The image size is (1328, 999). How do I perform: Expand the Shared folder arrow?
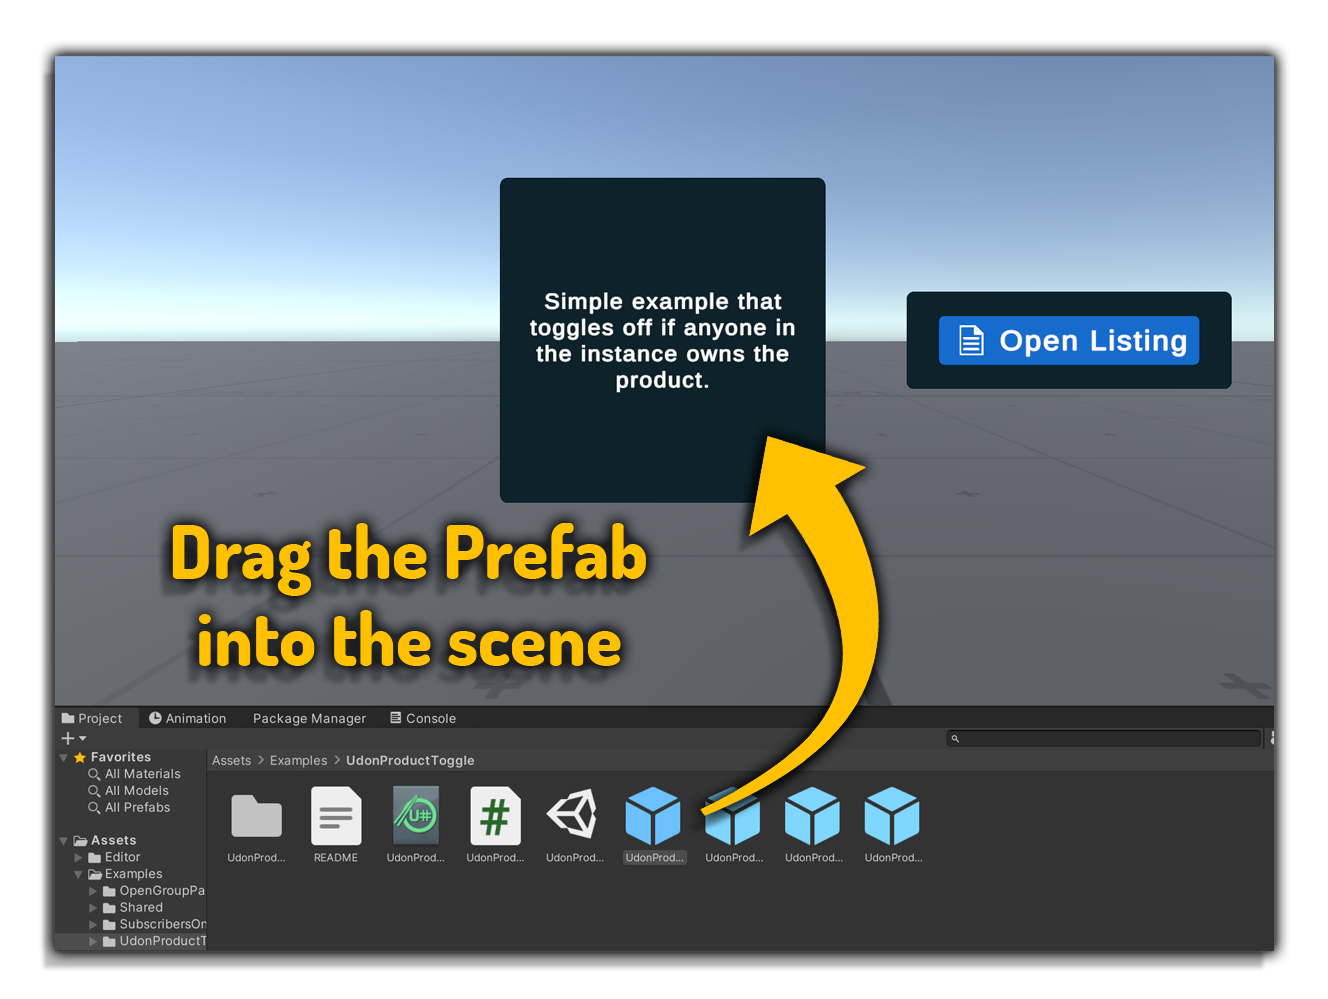coord(93,908)
